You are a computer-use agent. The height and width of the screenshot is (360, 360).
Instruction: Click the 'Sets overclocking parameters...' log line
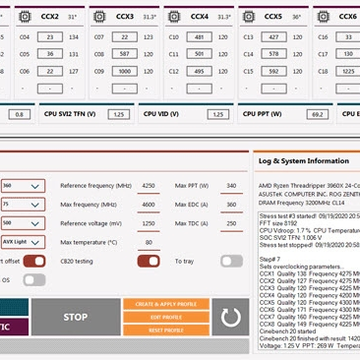[302, 267]
